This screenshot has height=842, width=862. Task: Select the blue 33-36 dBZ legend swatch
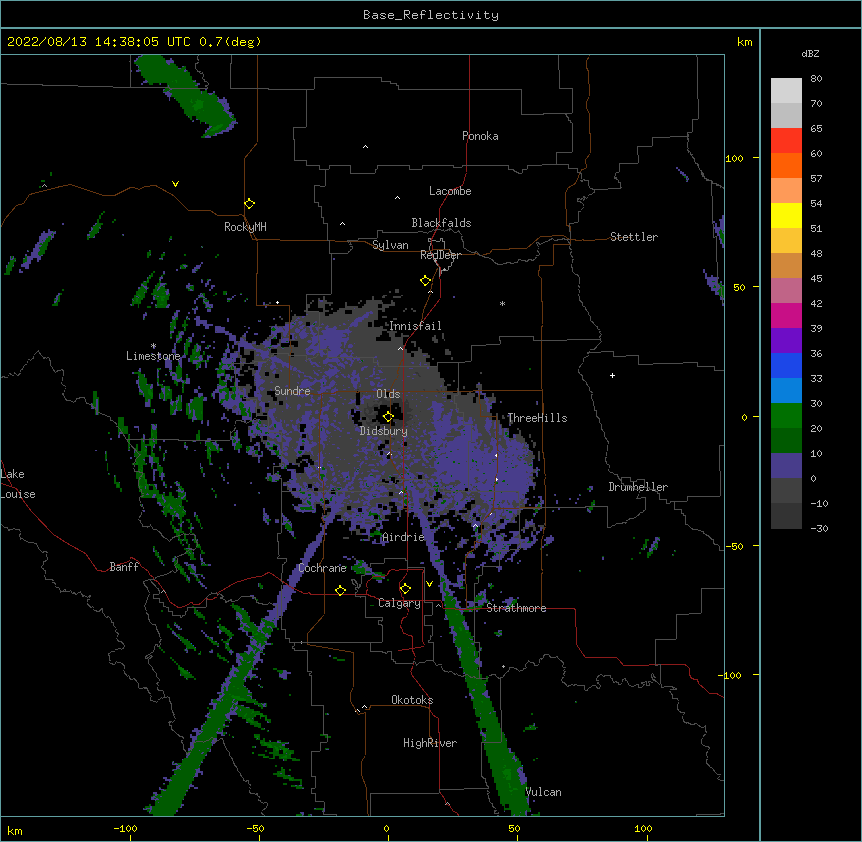(786, 366)
